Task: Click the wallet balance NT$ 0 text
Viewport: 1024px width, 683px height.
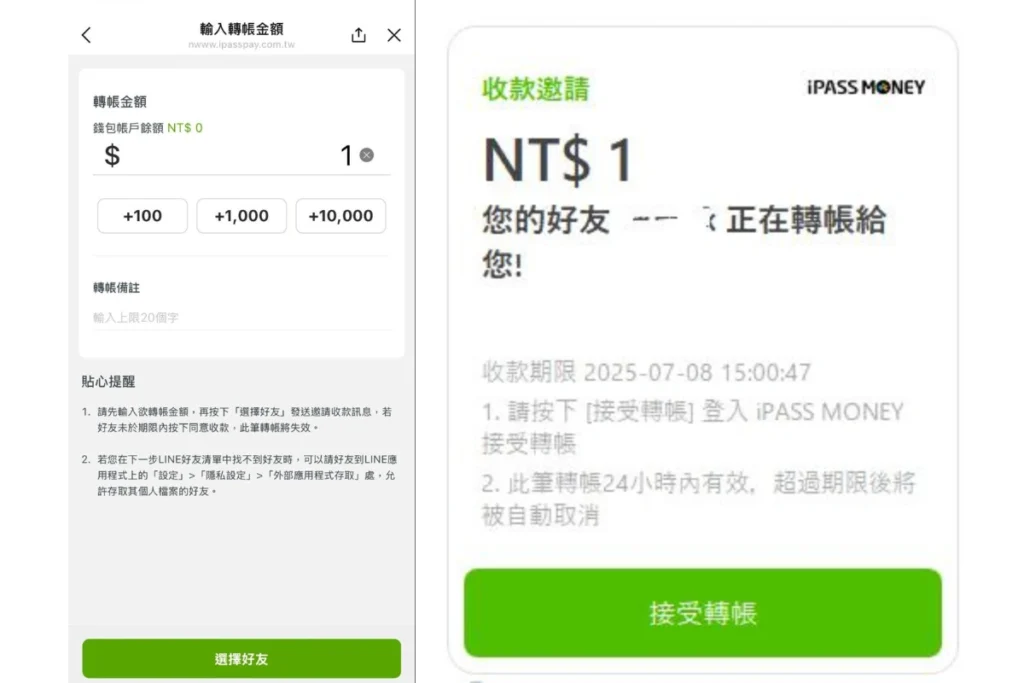Action: pos(185,128)
